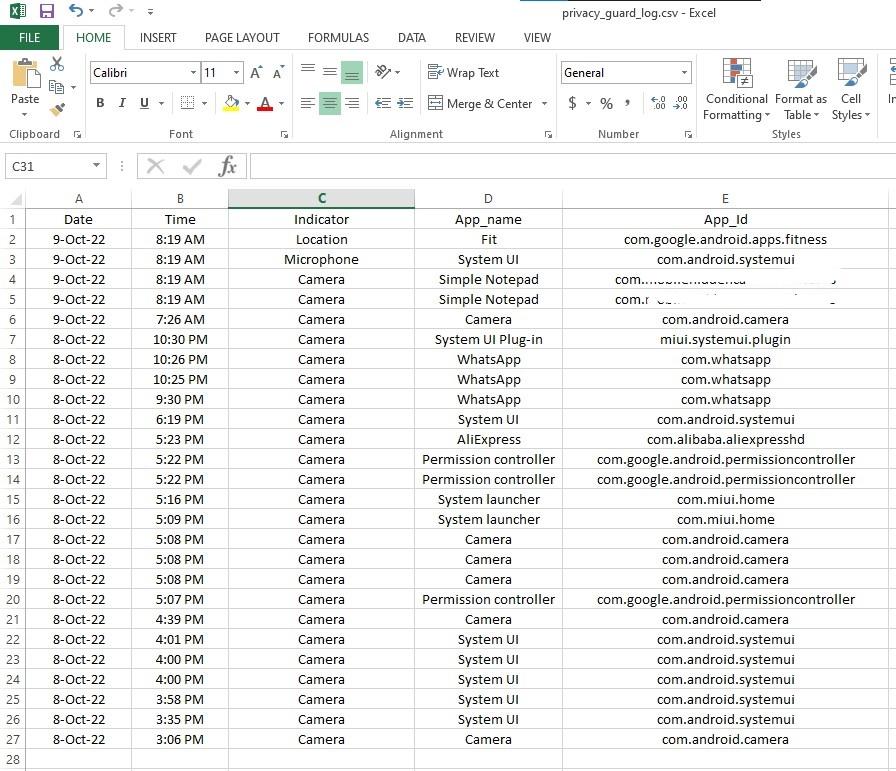Screen dimensions: 896x771
Task: Open the REVIEW tab
Action: (x=474, y=38)
